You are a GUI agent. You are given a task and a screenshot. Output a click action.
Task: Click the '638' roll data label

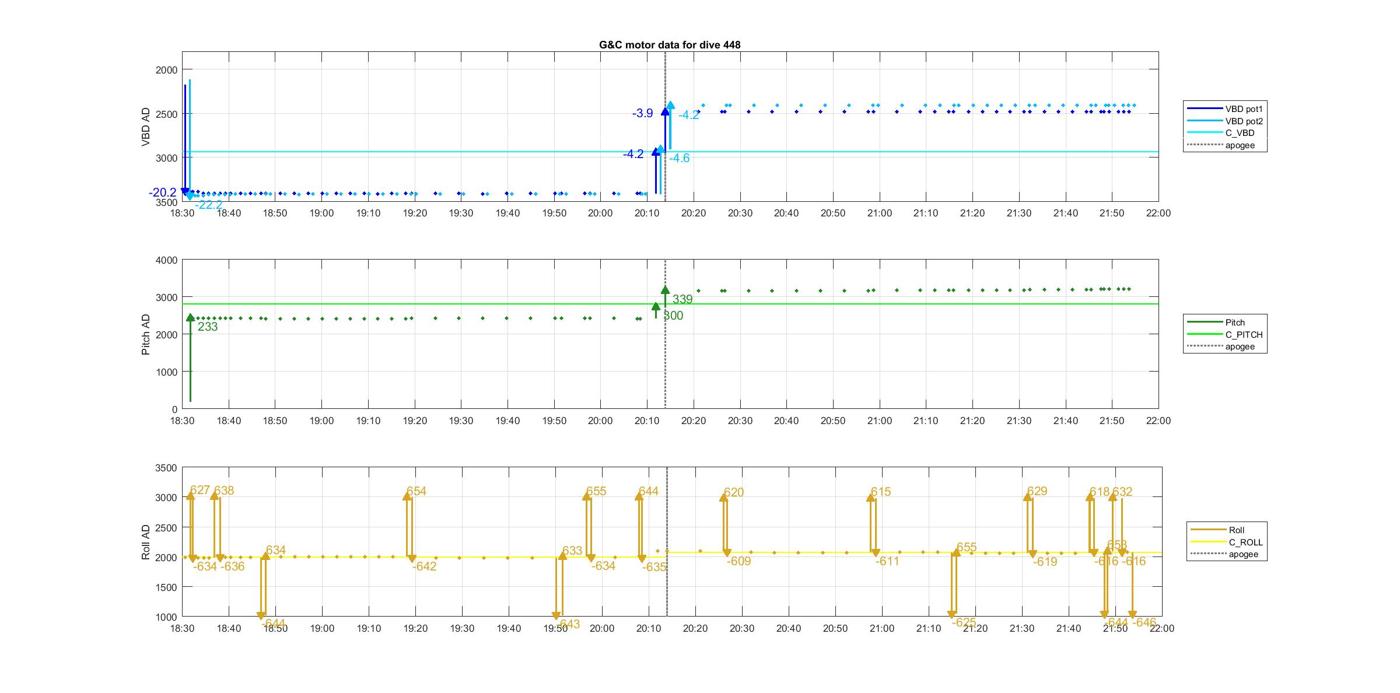(x=224, y=491)
